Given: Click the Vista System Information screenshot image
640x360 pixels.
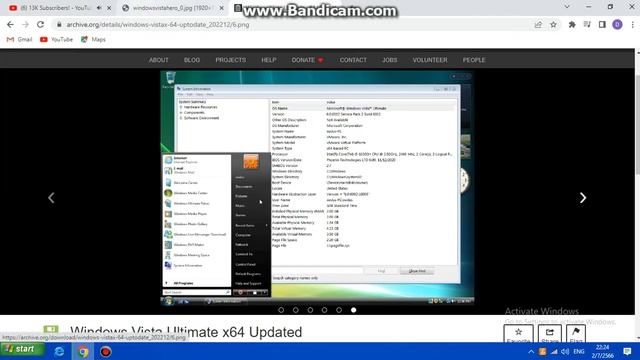Looking at the screenshot, I should (317, 188).
